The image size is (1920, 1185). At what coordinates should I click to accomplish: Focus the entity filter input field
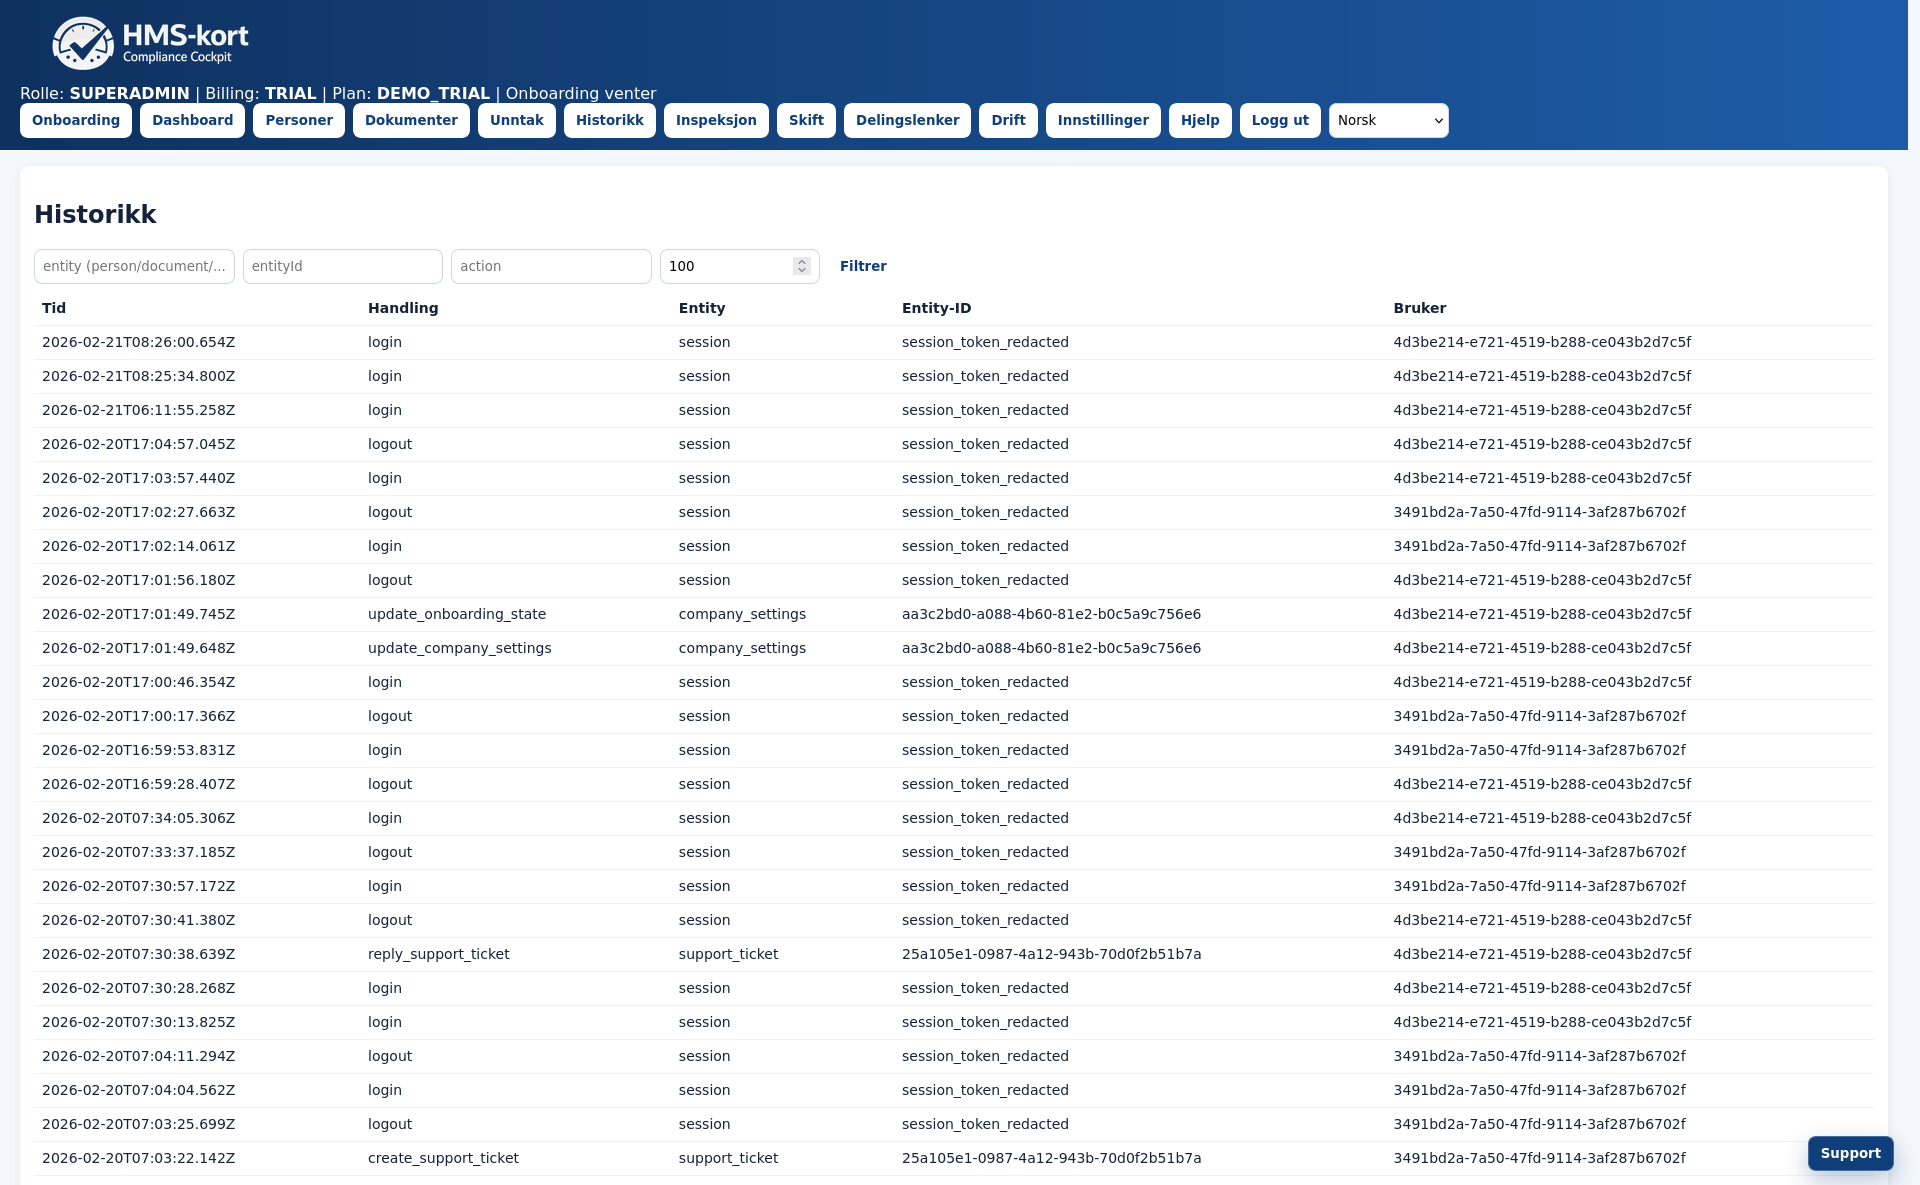(134, 266)
